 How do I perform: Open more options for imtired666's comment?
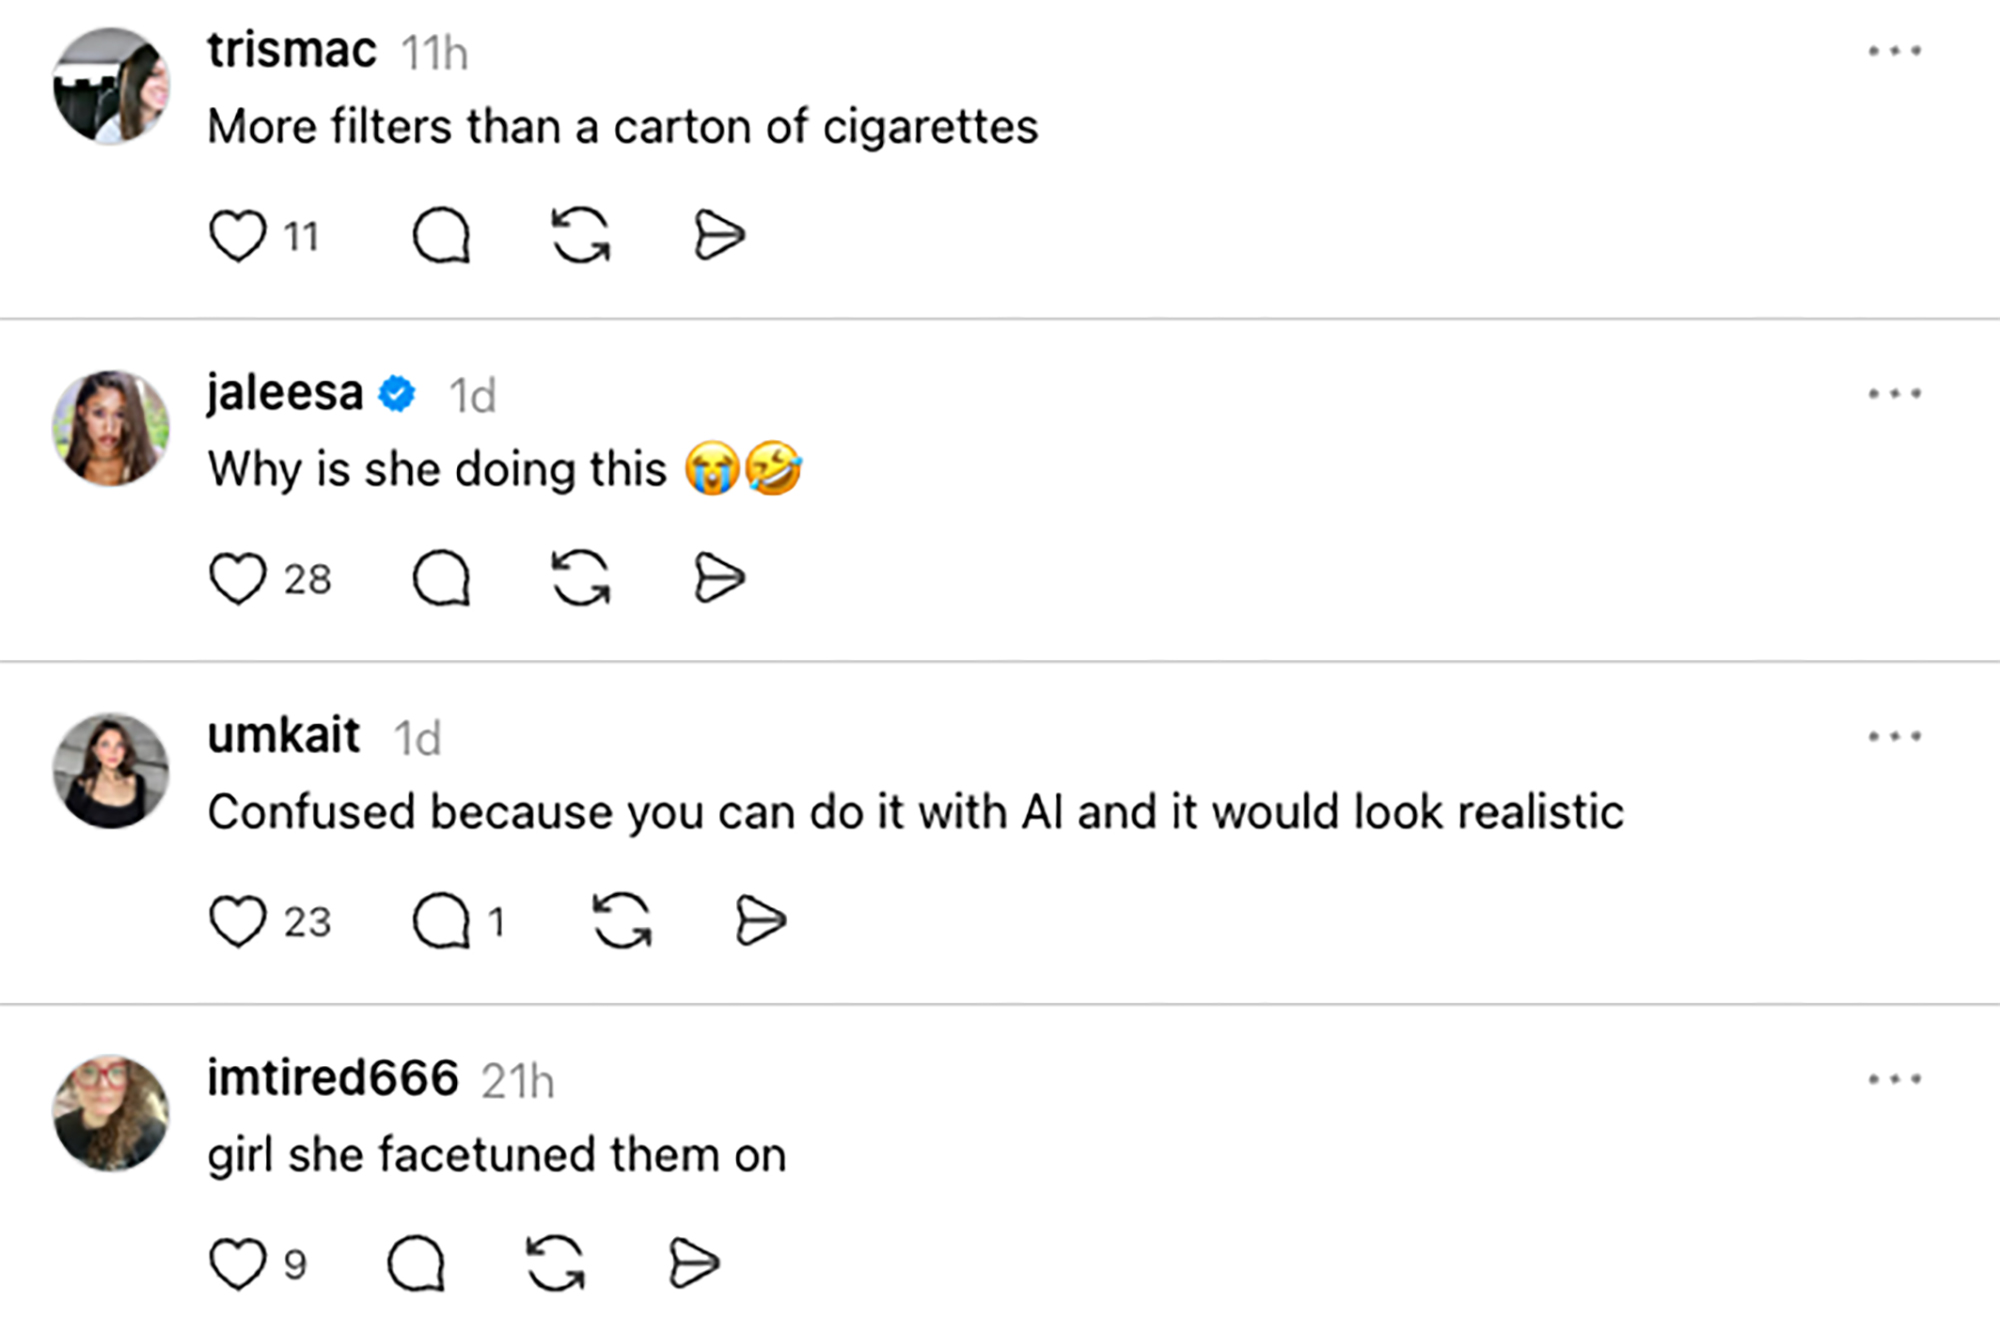(1894, 1079)
